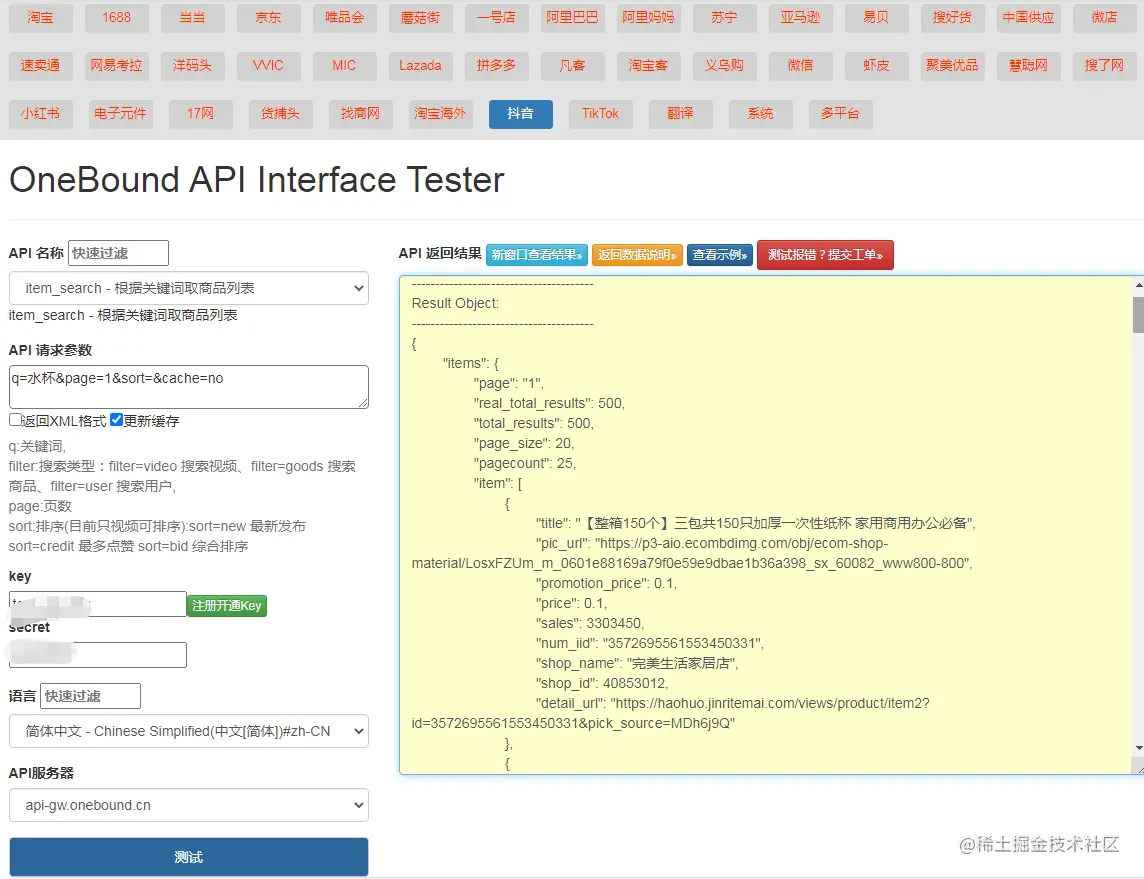Focus the key input field
Image resolution: width=1144 pixels, height=879 pixels.
(98, 604)
